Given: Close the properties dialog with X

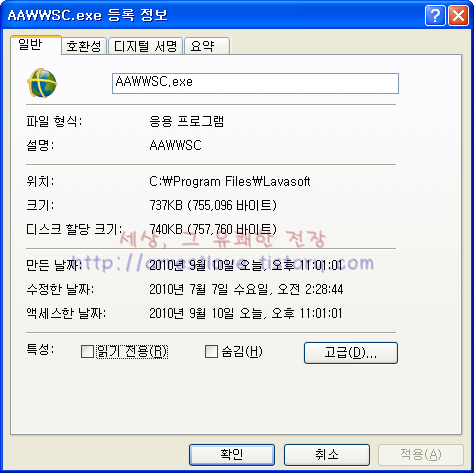Looking at the screenshot, I should coord(458,15).
